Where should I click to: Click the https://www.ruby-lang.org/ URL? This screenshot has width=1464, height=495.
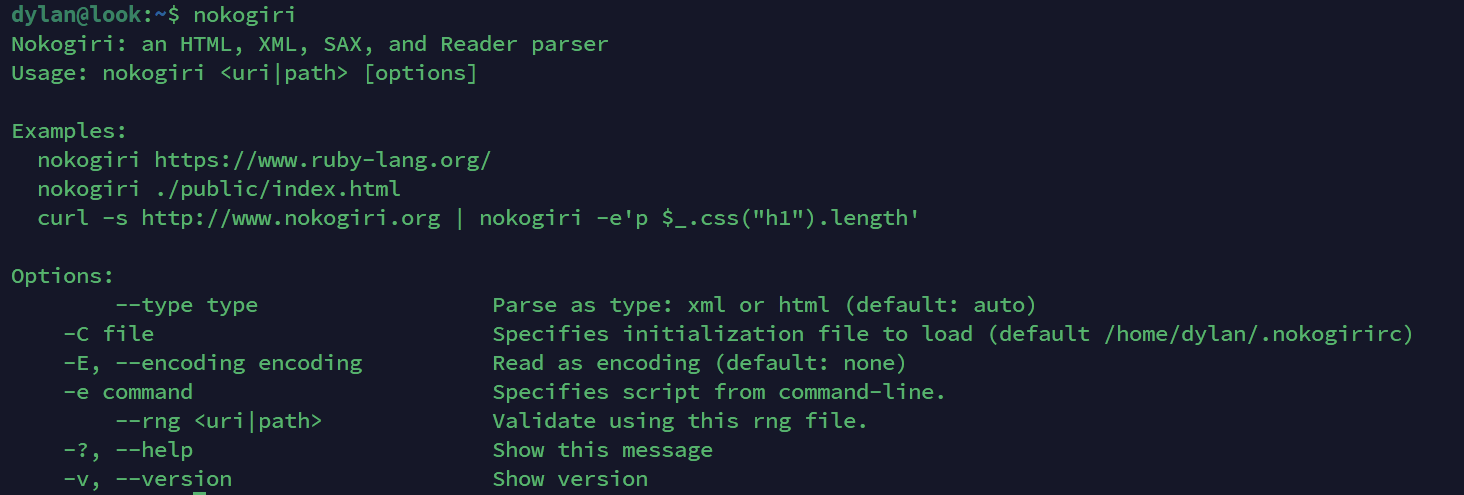pyautogui.click(x=322, y=160)
